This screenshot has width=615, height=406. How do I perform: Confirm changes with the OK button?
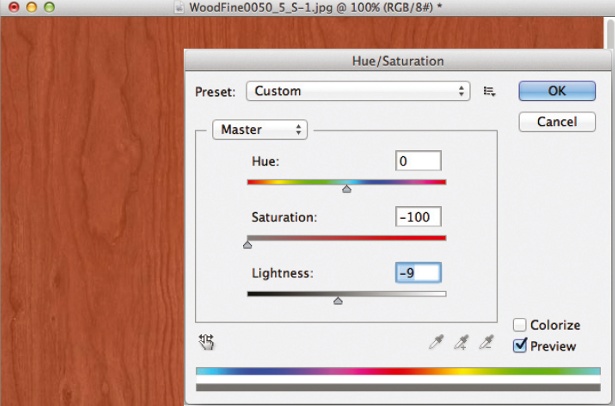[557, 91]
